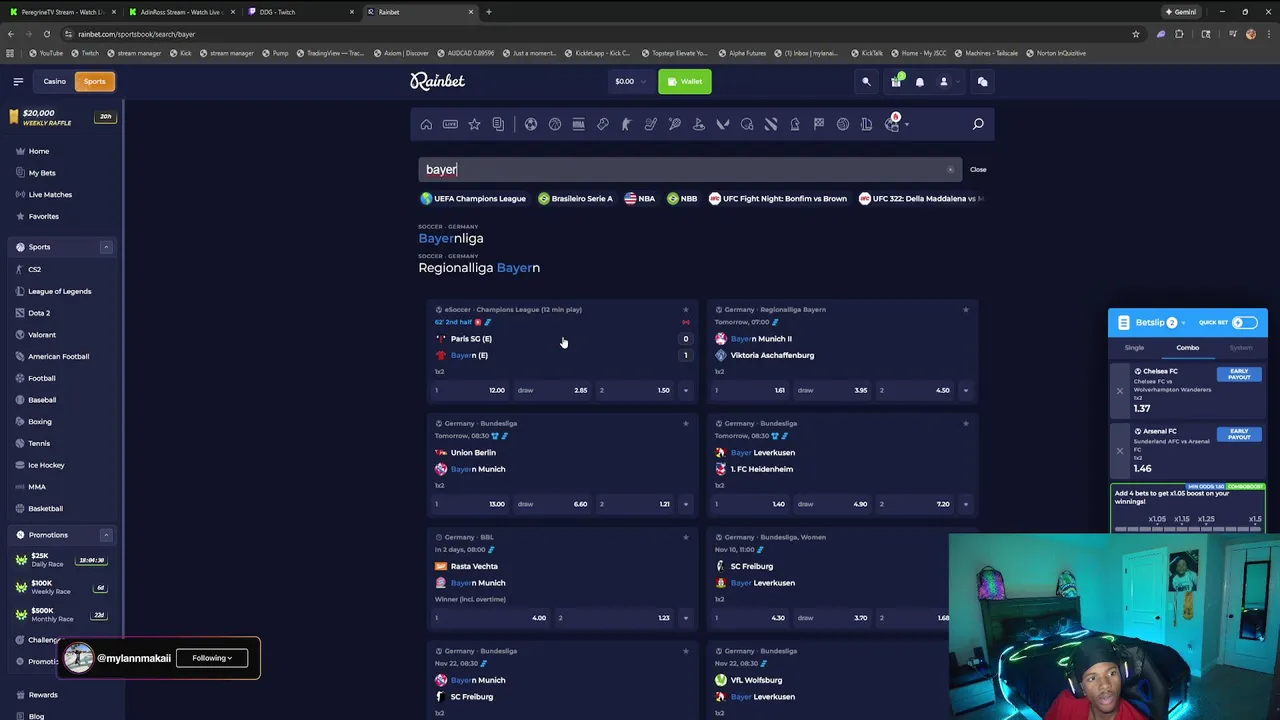This screenshot has width=1280, height=720.
Task: Favorite the Rasta Vechta match
Action: pyautogui.click(x=685, y=537)
